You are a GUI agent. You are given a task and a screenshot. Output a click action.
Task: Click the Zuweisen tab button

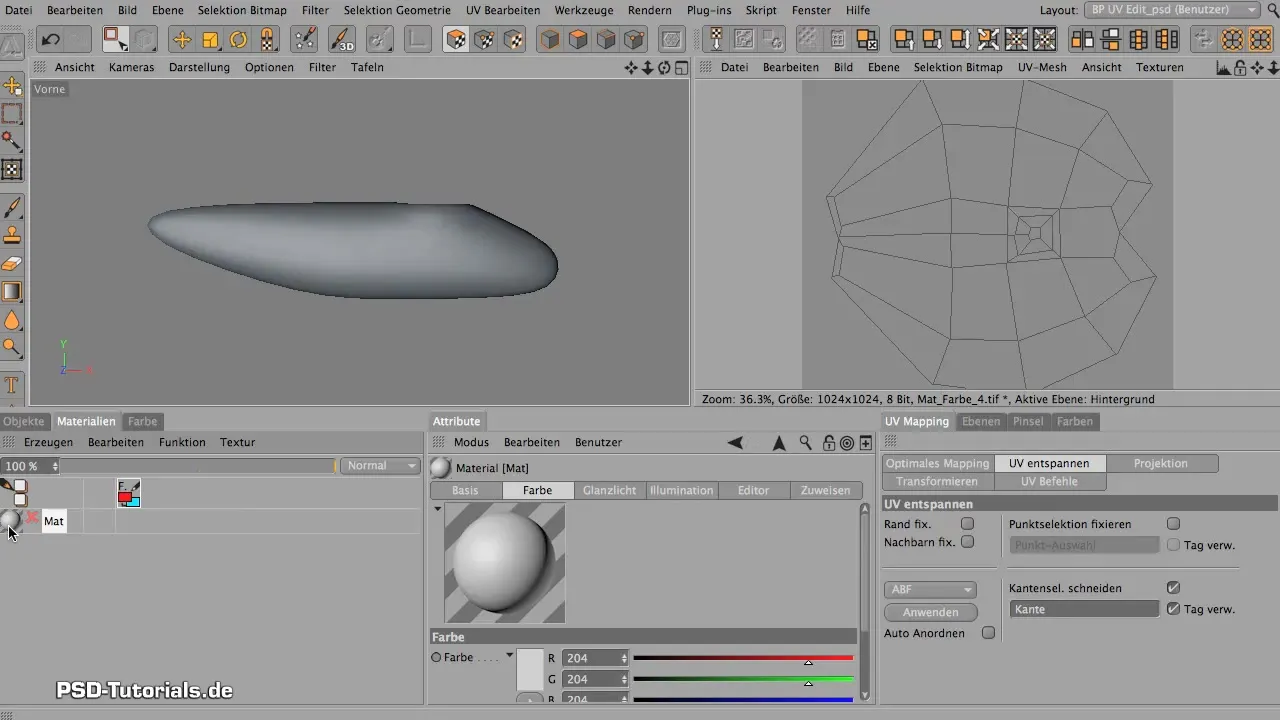pos(825,491)
